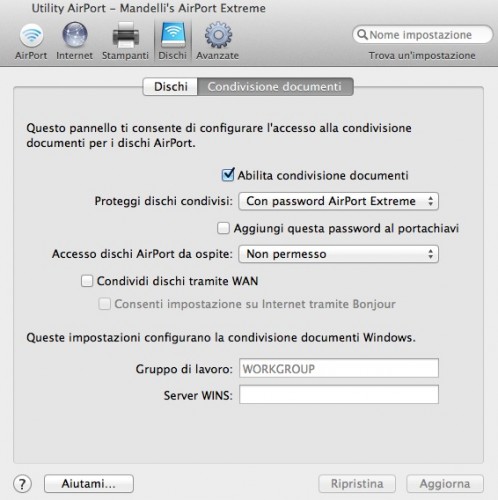498x500 pixels.
Task: Open Accesso dischi AirPort da ospite dropdown
Action: coord(338,254)
